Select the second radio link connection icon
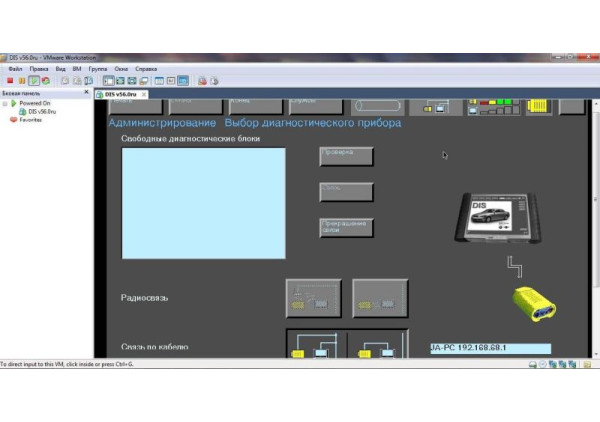Image resolution: width=600 pixels, height=422 pixels. point(380,298)
